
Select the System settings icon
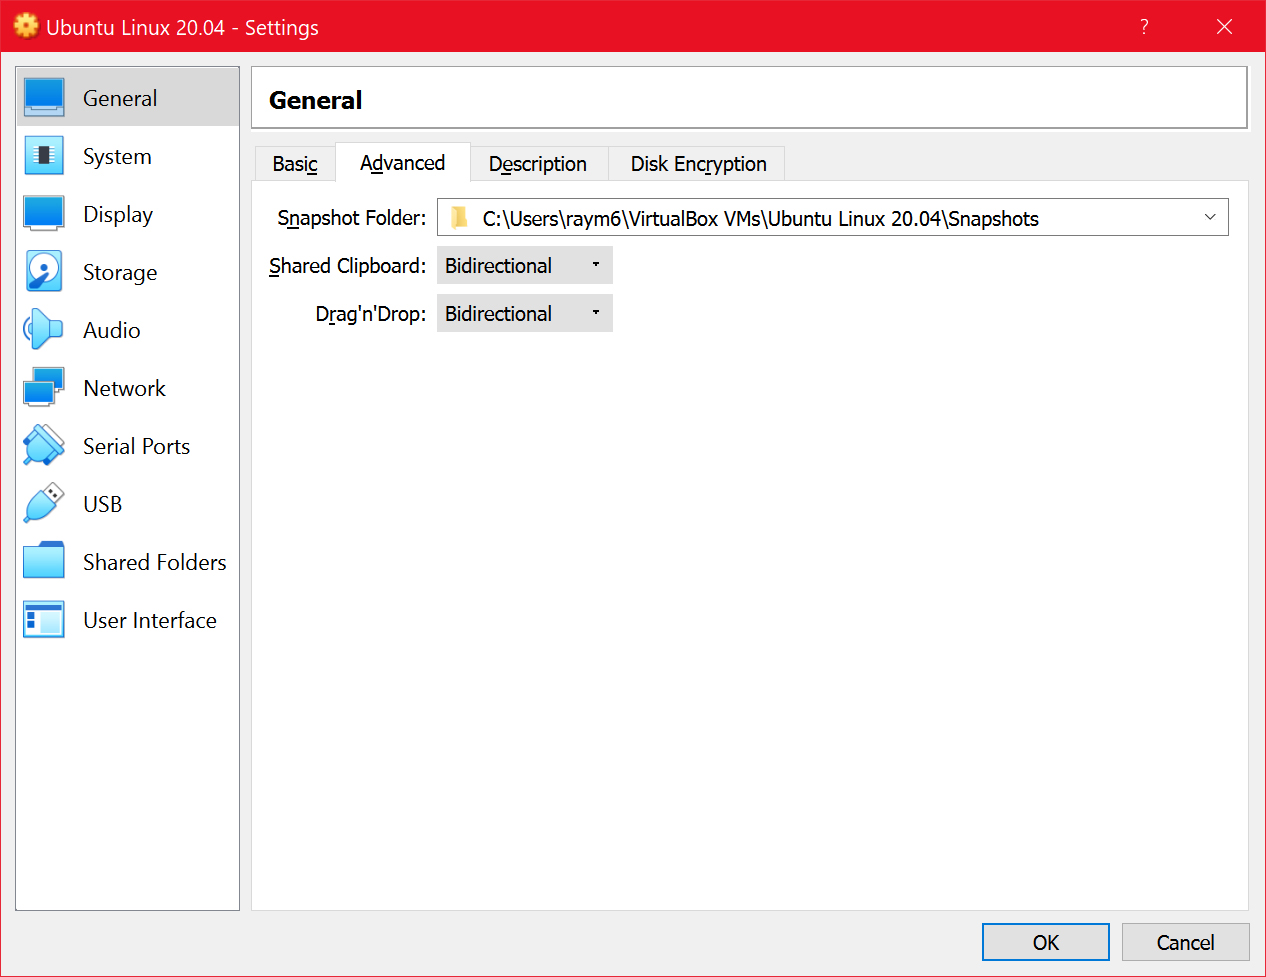44,156
